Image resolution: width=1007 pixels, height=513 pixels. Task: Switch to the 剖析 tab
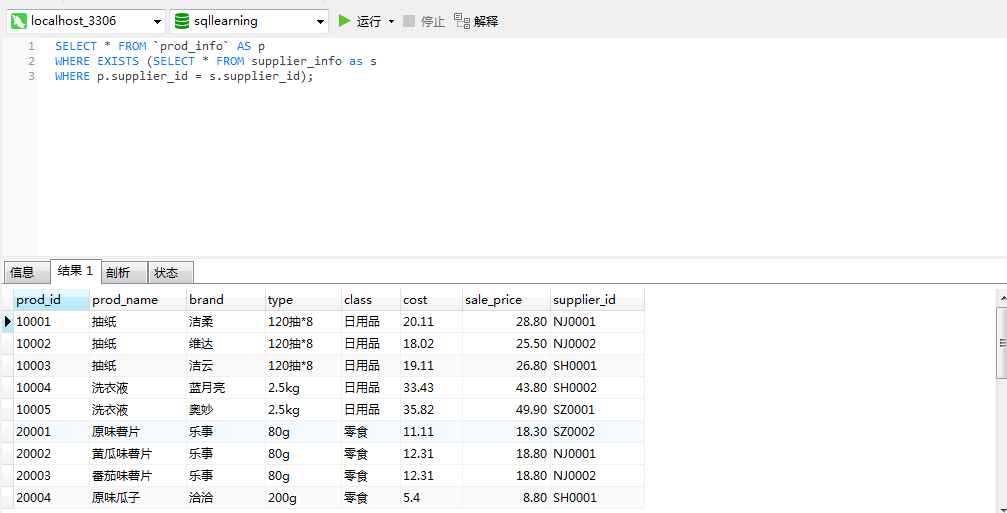pyautogui.click(x=125, y=272)
